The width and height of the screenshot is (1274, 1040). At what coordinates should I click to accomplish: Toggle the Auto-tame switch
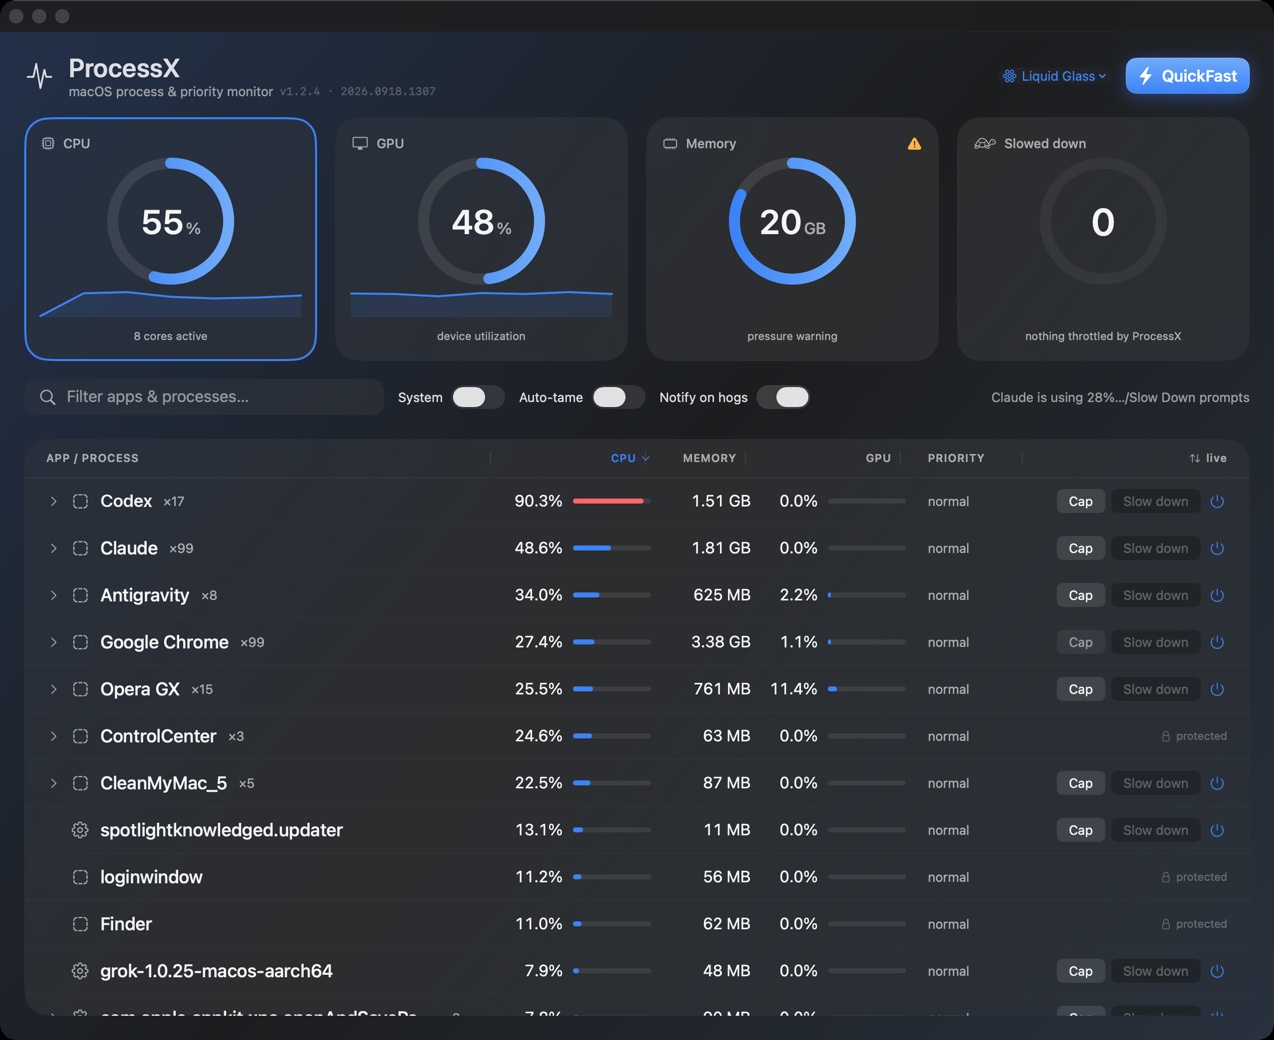point(618,397)
